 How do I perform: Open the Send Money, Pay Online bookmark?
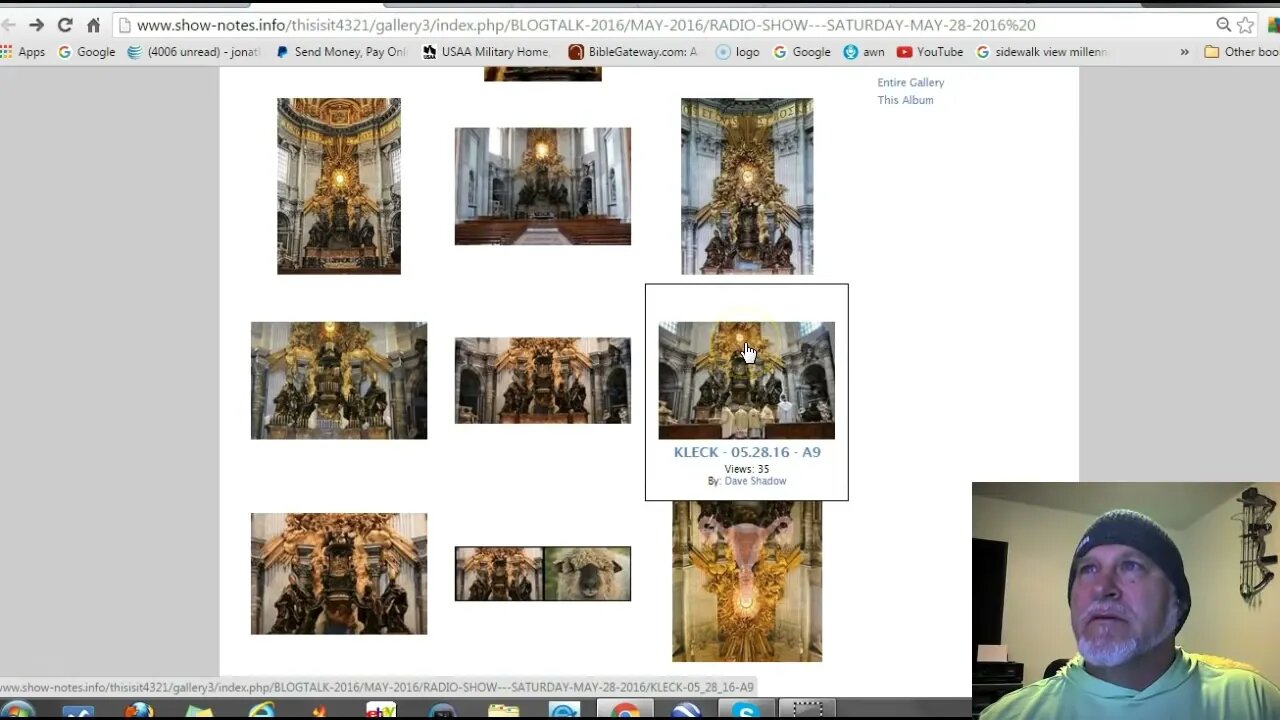tap(341, 52)
